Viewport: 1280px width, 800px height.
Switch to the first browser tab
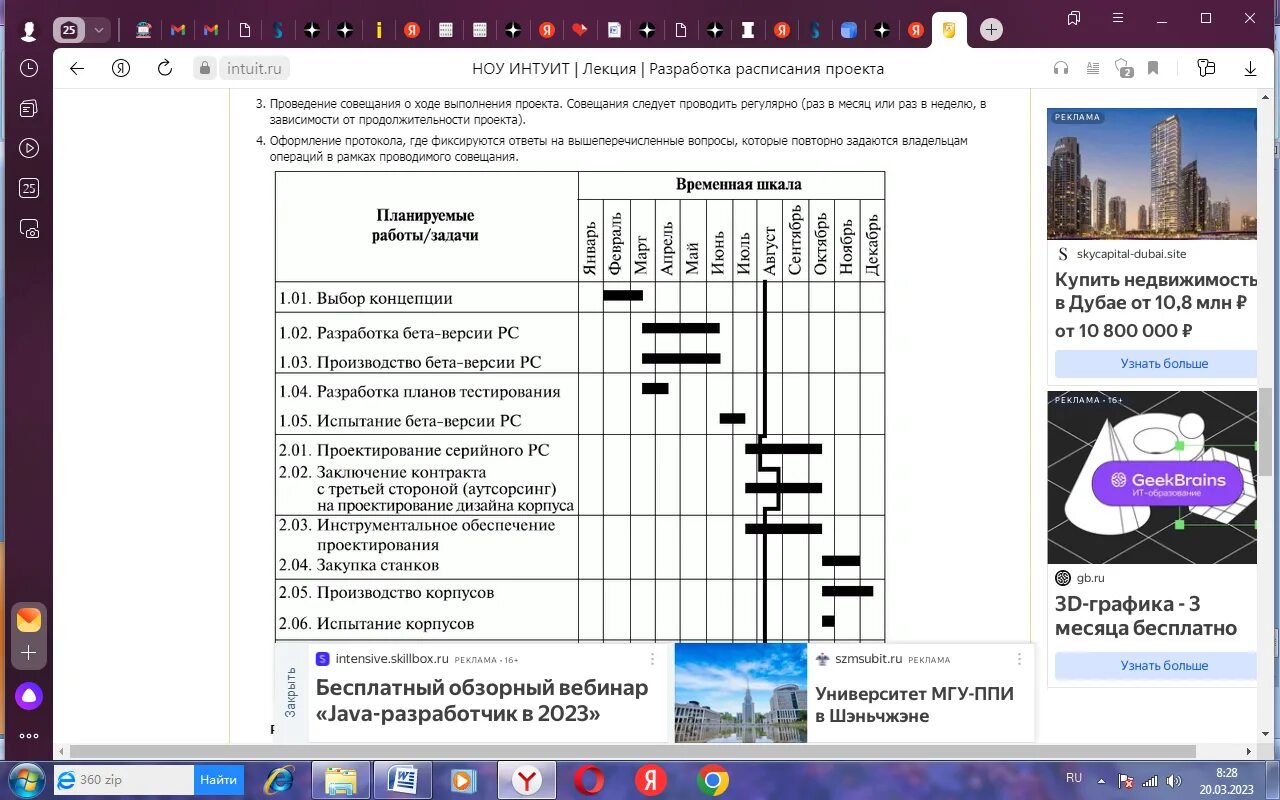143,29
